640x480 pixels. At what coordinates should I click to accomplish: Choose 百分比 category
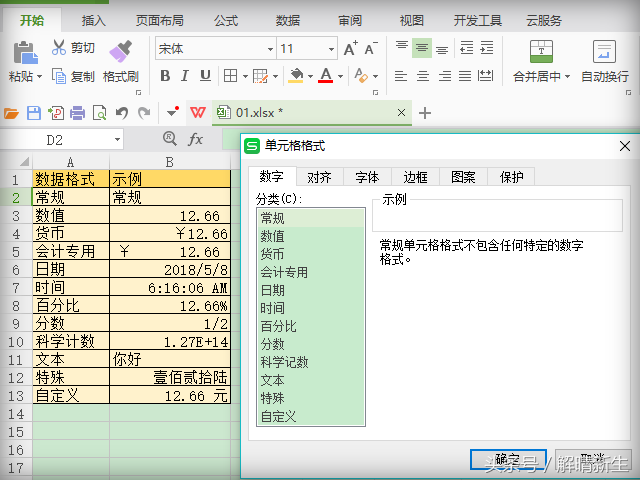(311, 326)
